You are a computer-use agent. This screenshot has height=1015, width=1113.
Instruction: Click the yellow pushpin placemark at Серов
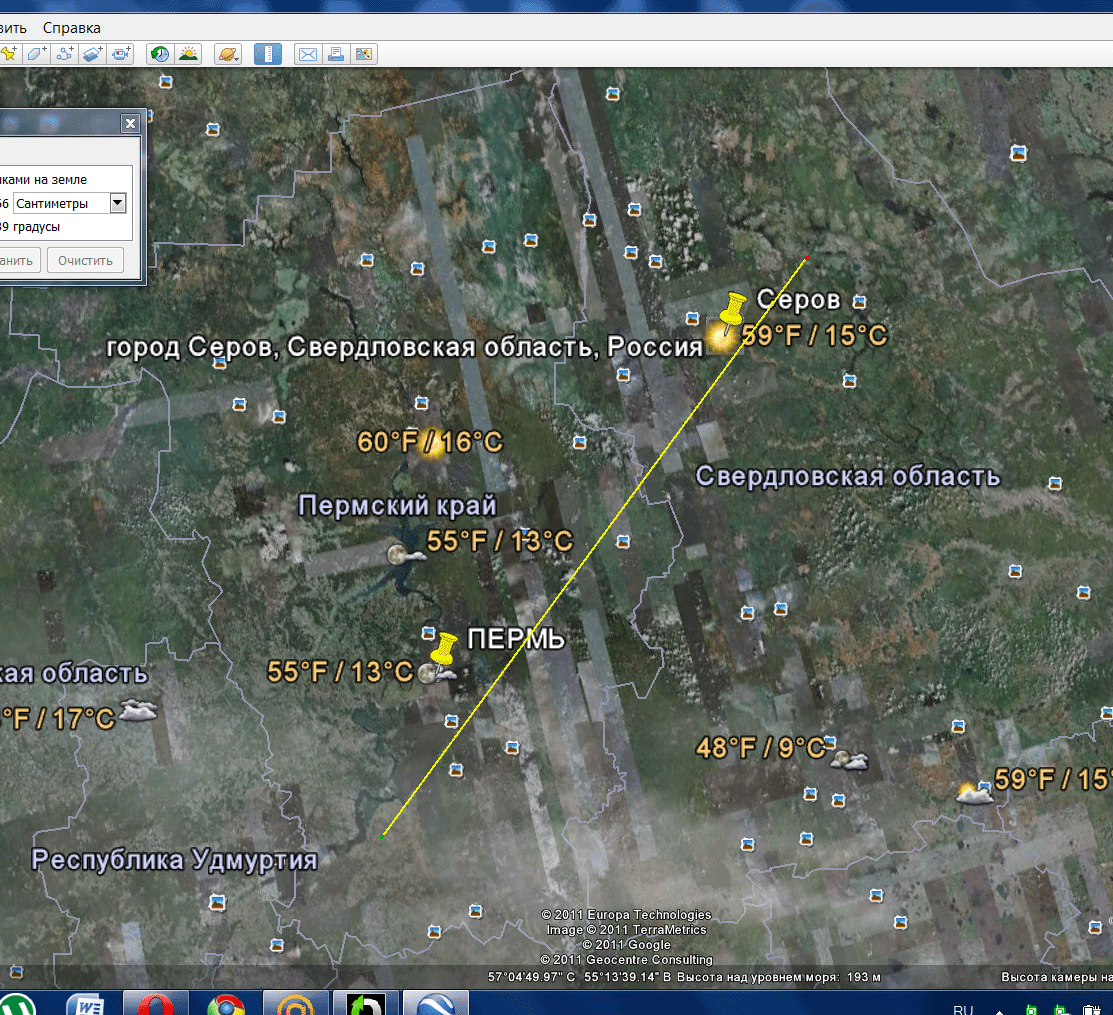pyautogui.click(x=733, y=311)
